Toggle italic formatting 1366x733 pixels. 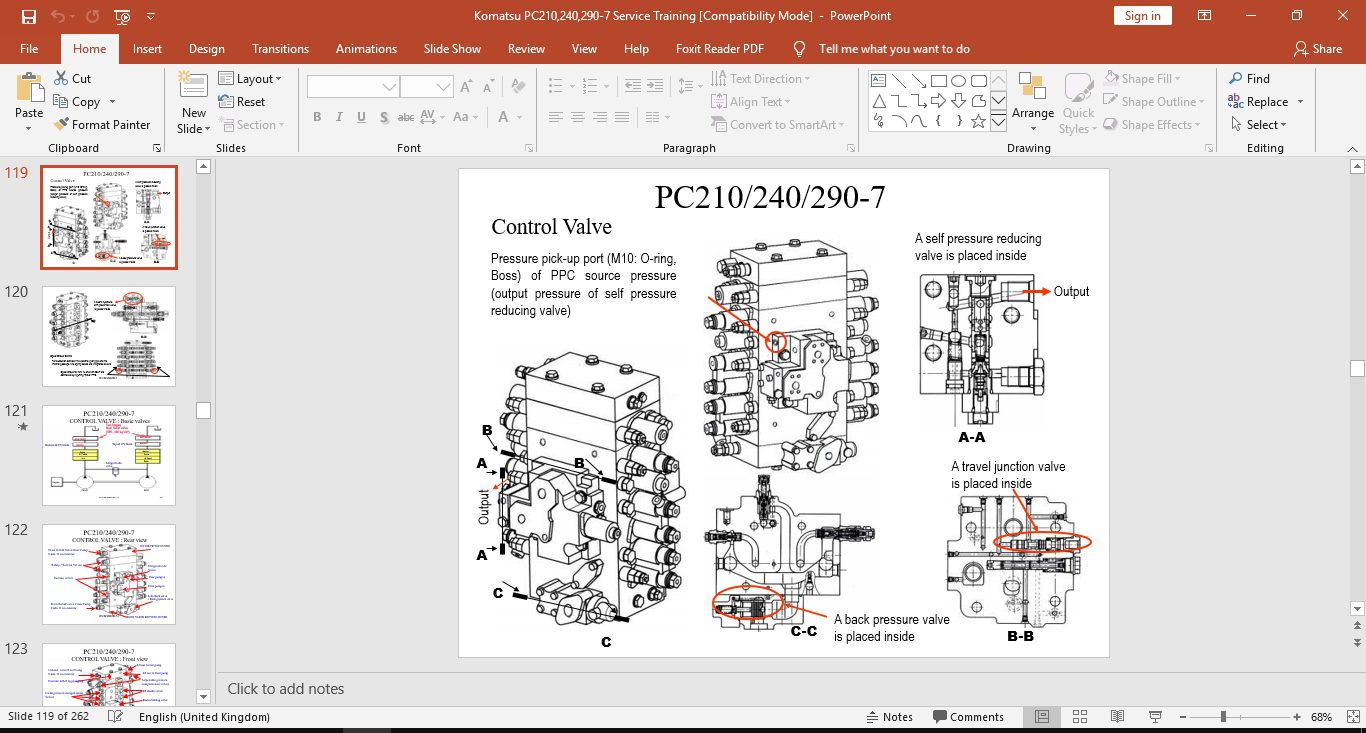pyautogui.click(x=338, y=117)
